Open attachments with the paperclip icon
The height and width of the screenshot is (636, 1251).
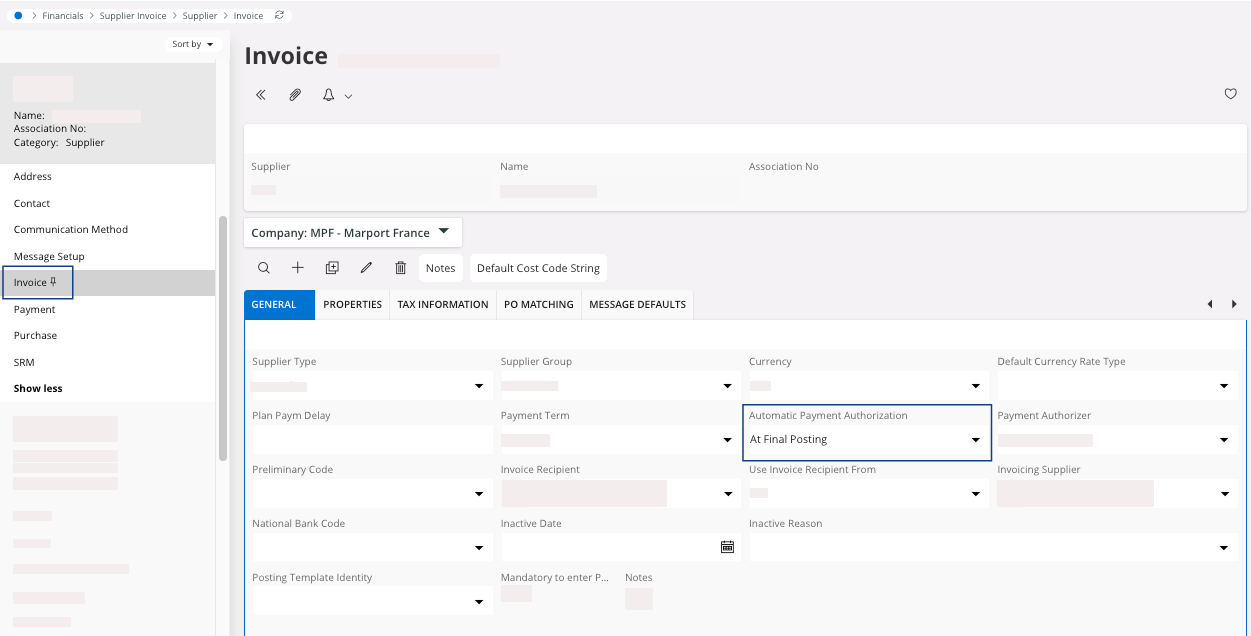(x=295, y=95)
